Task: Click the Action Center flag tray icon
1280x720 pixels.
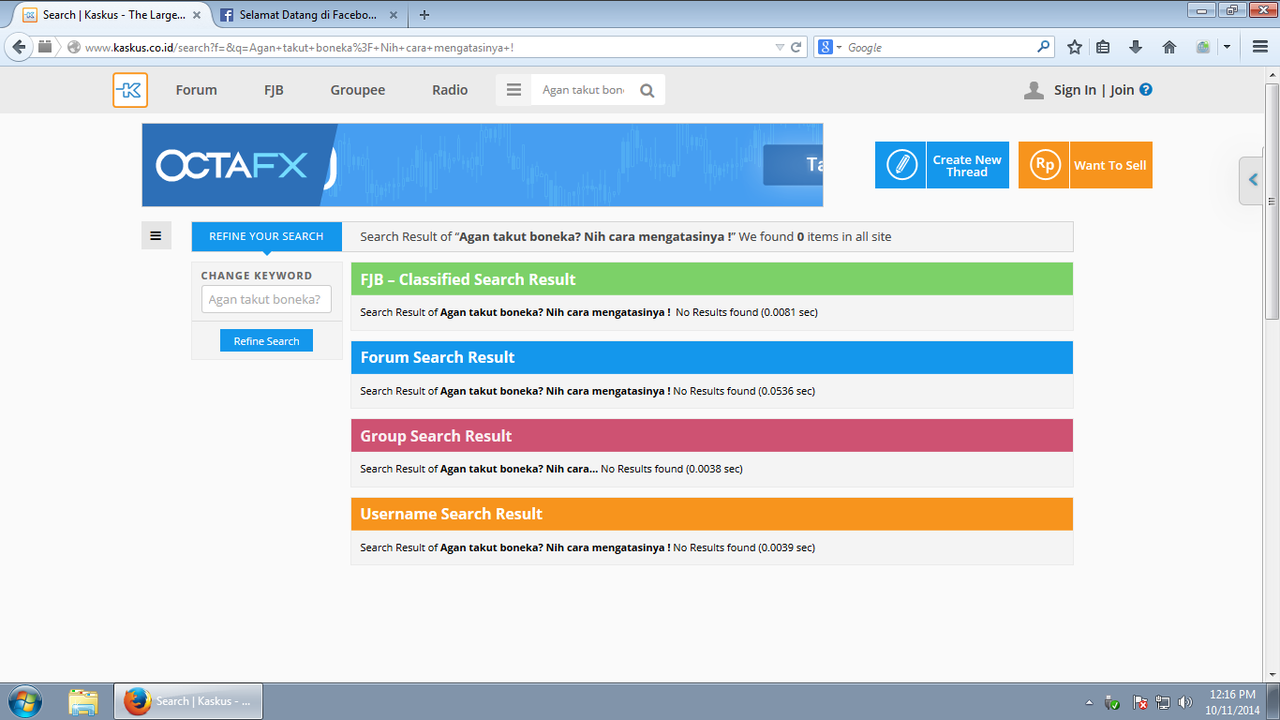Action: pyautogui.click(x=1139, y=702)
